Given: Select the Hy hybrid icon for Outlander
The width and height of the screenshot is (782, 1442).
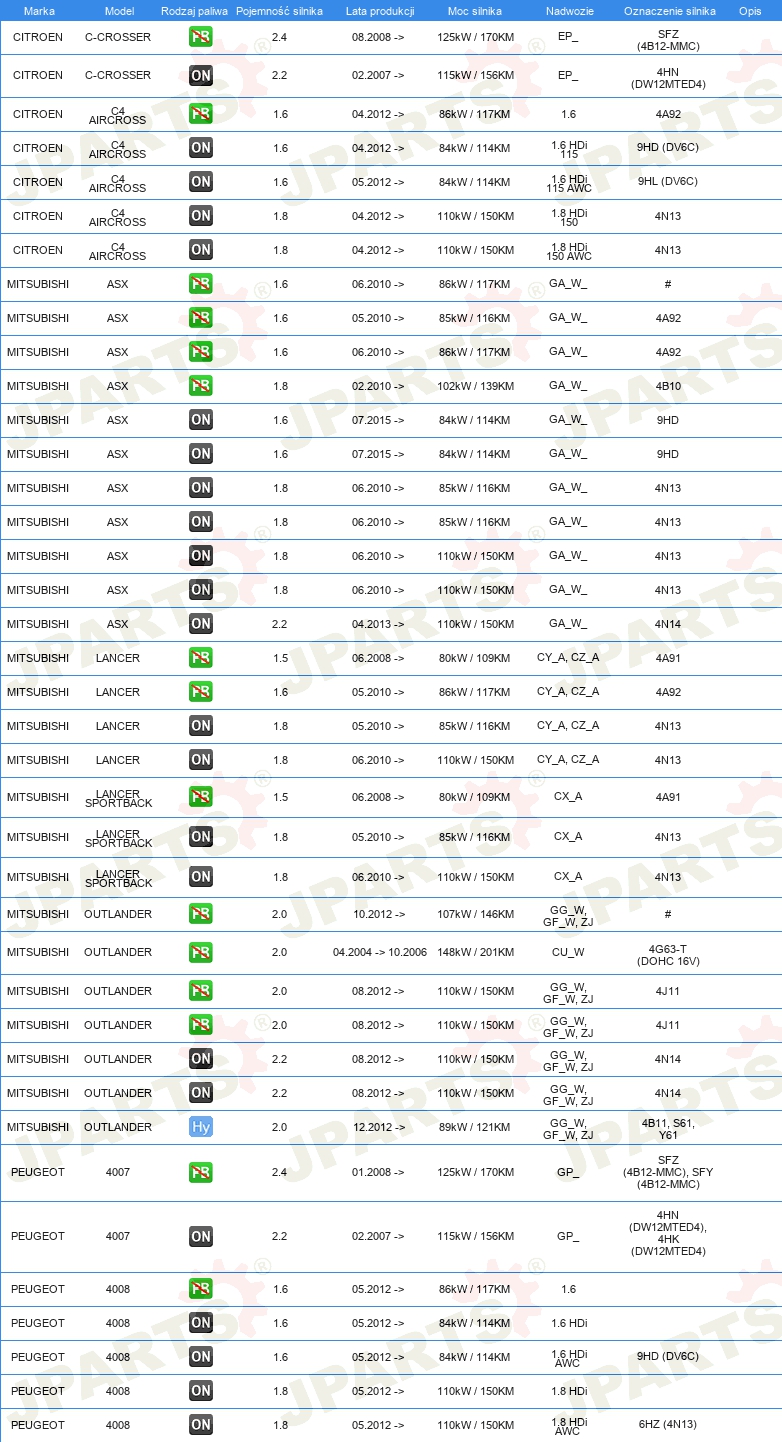Looking at the screenshot, I should (x=200, y=1127).
